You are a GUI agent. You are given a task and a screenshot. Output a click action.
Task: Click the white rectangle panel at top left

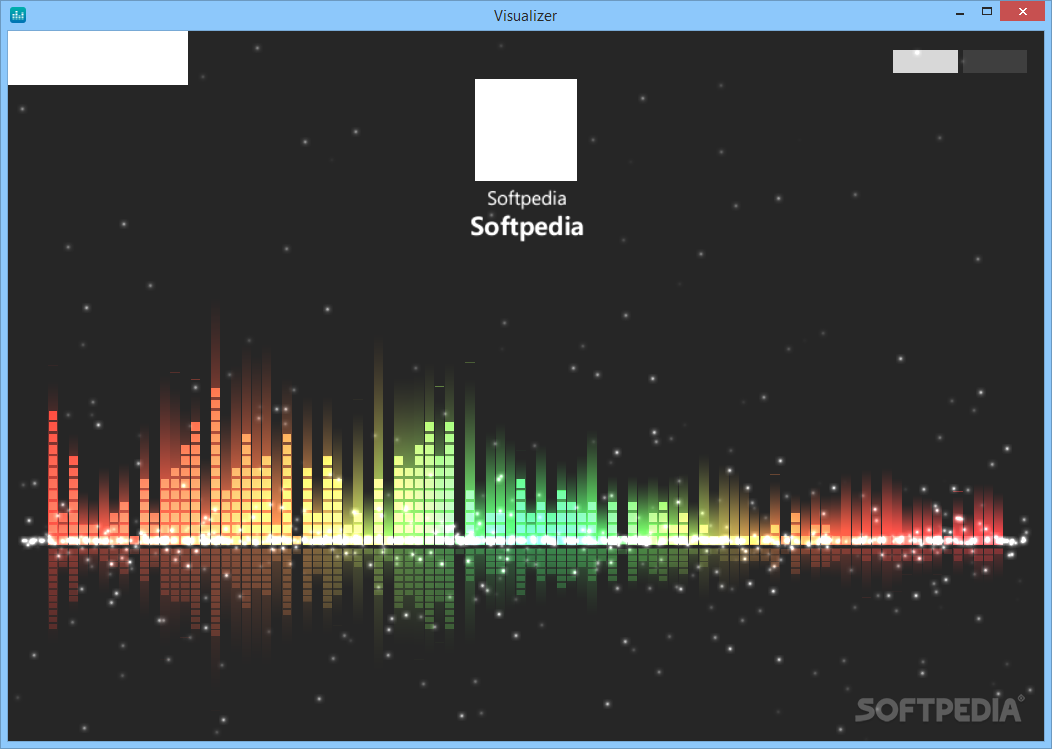click(98, 58)
